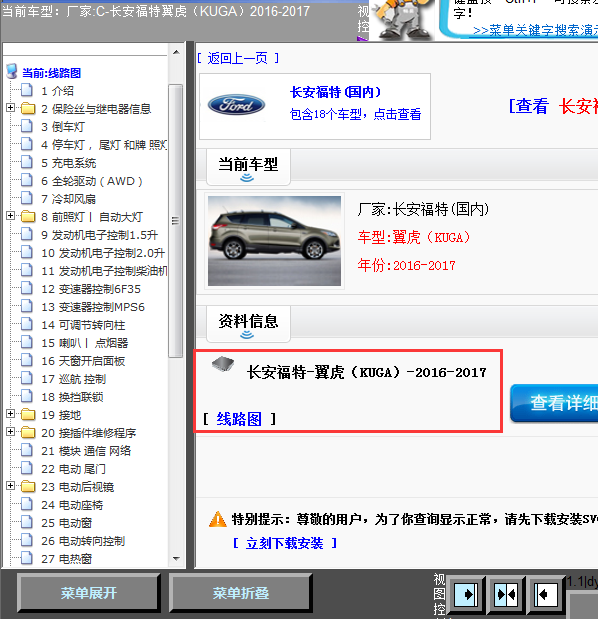Click the page icon beside 1 介绍
This screenshot has height=619, width=598.
pos(27,90)
